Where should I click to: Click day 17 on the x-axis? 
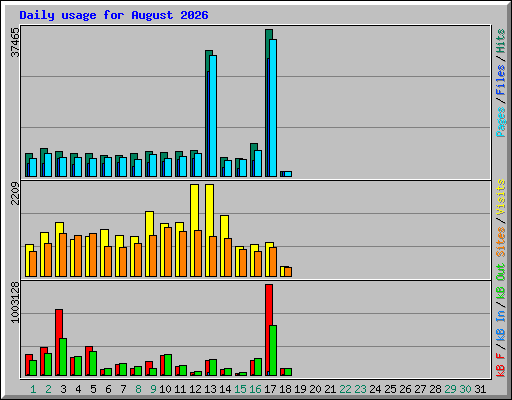[270, 389]
